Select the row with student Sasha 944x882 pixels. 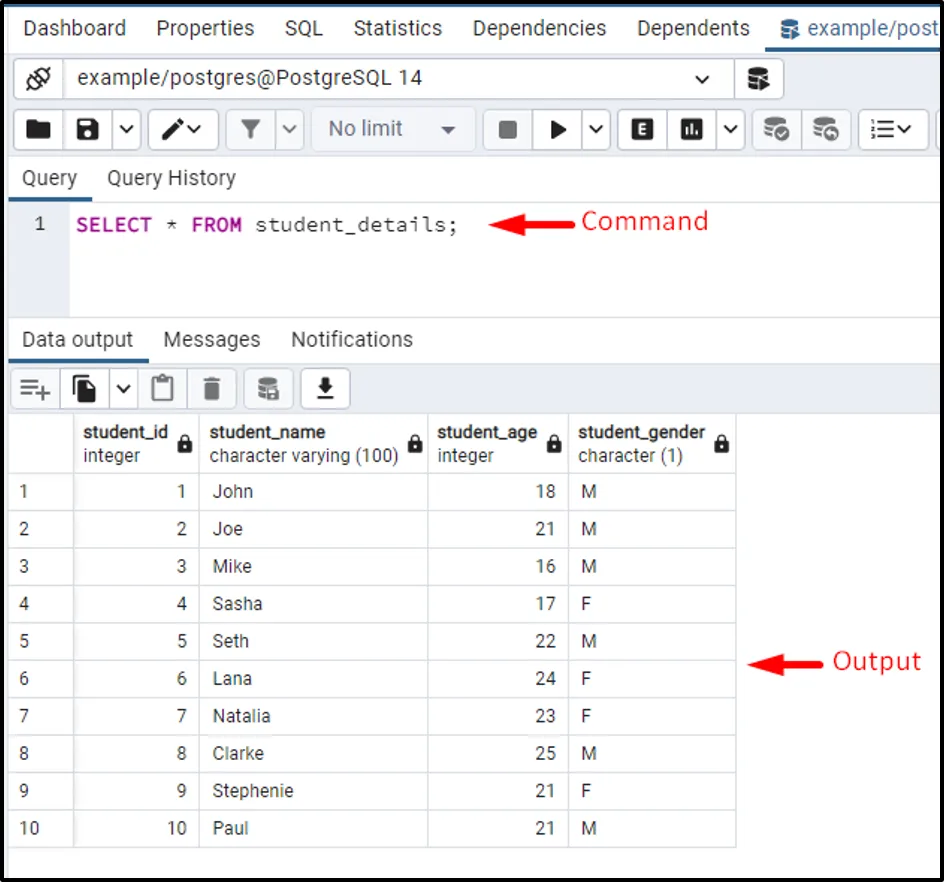[x=38, y=604]
